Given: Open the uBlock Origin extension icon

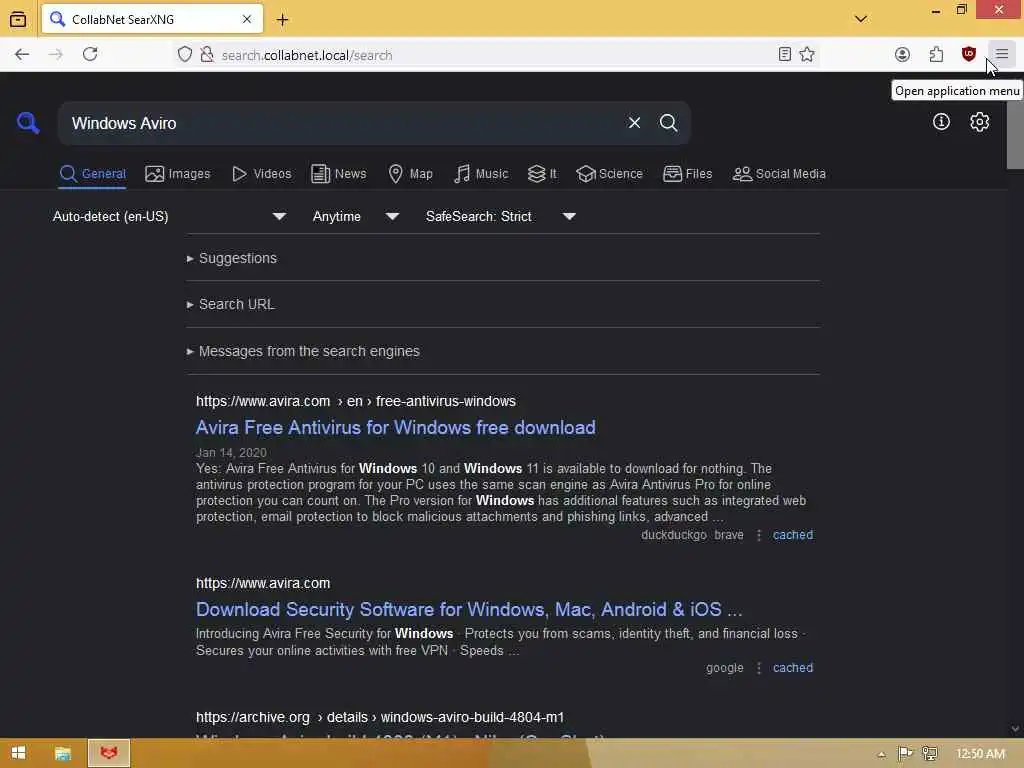Looking at the screenshot, I should click(x=968, y=54).
